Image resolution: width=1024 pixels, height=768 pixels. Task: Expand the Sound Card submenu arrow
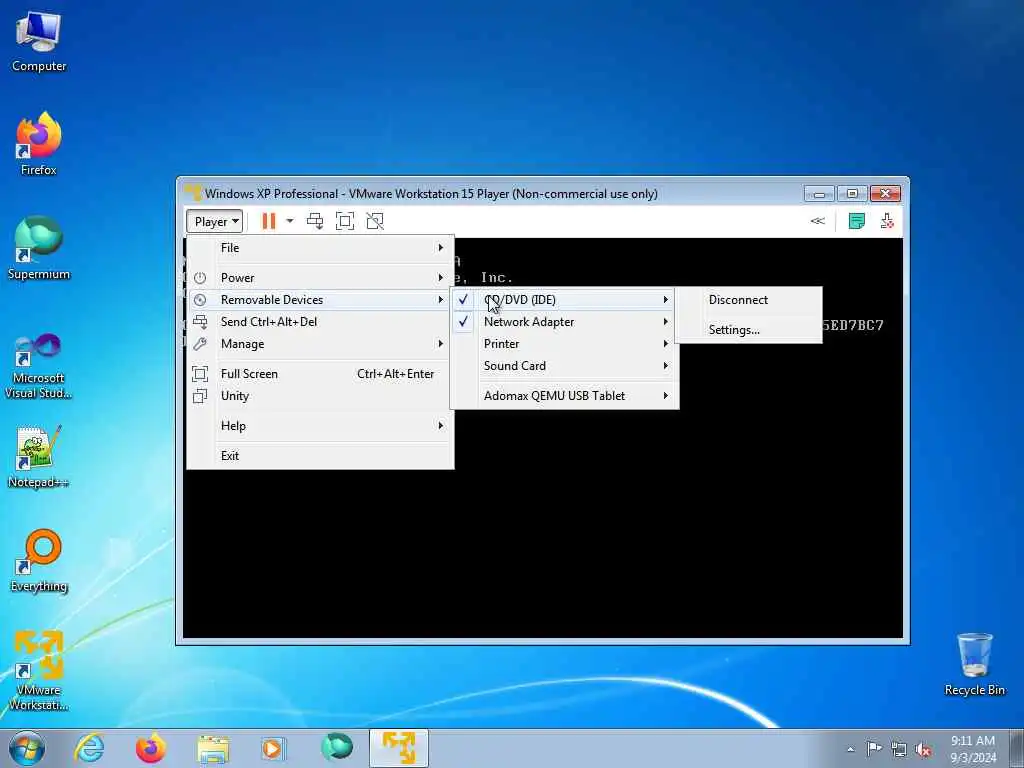pos(665,366)
